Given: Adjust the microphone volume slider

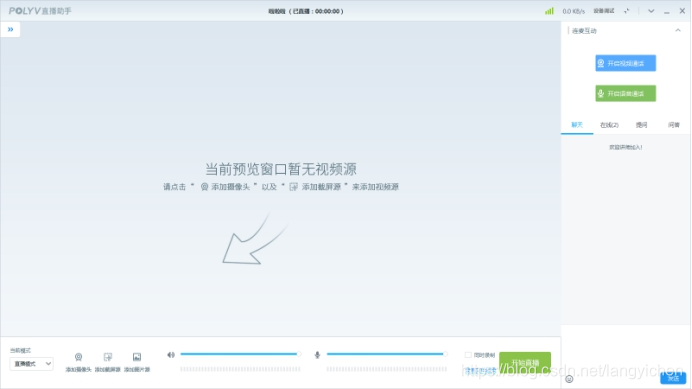Looking at the screenshot, I should (387, 354).
